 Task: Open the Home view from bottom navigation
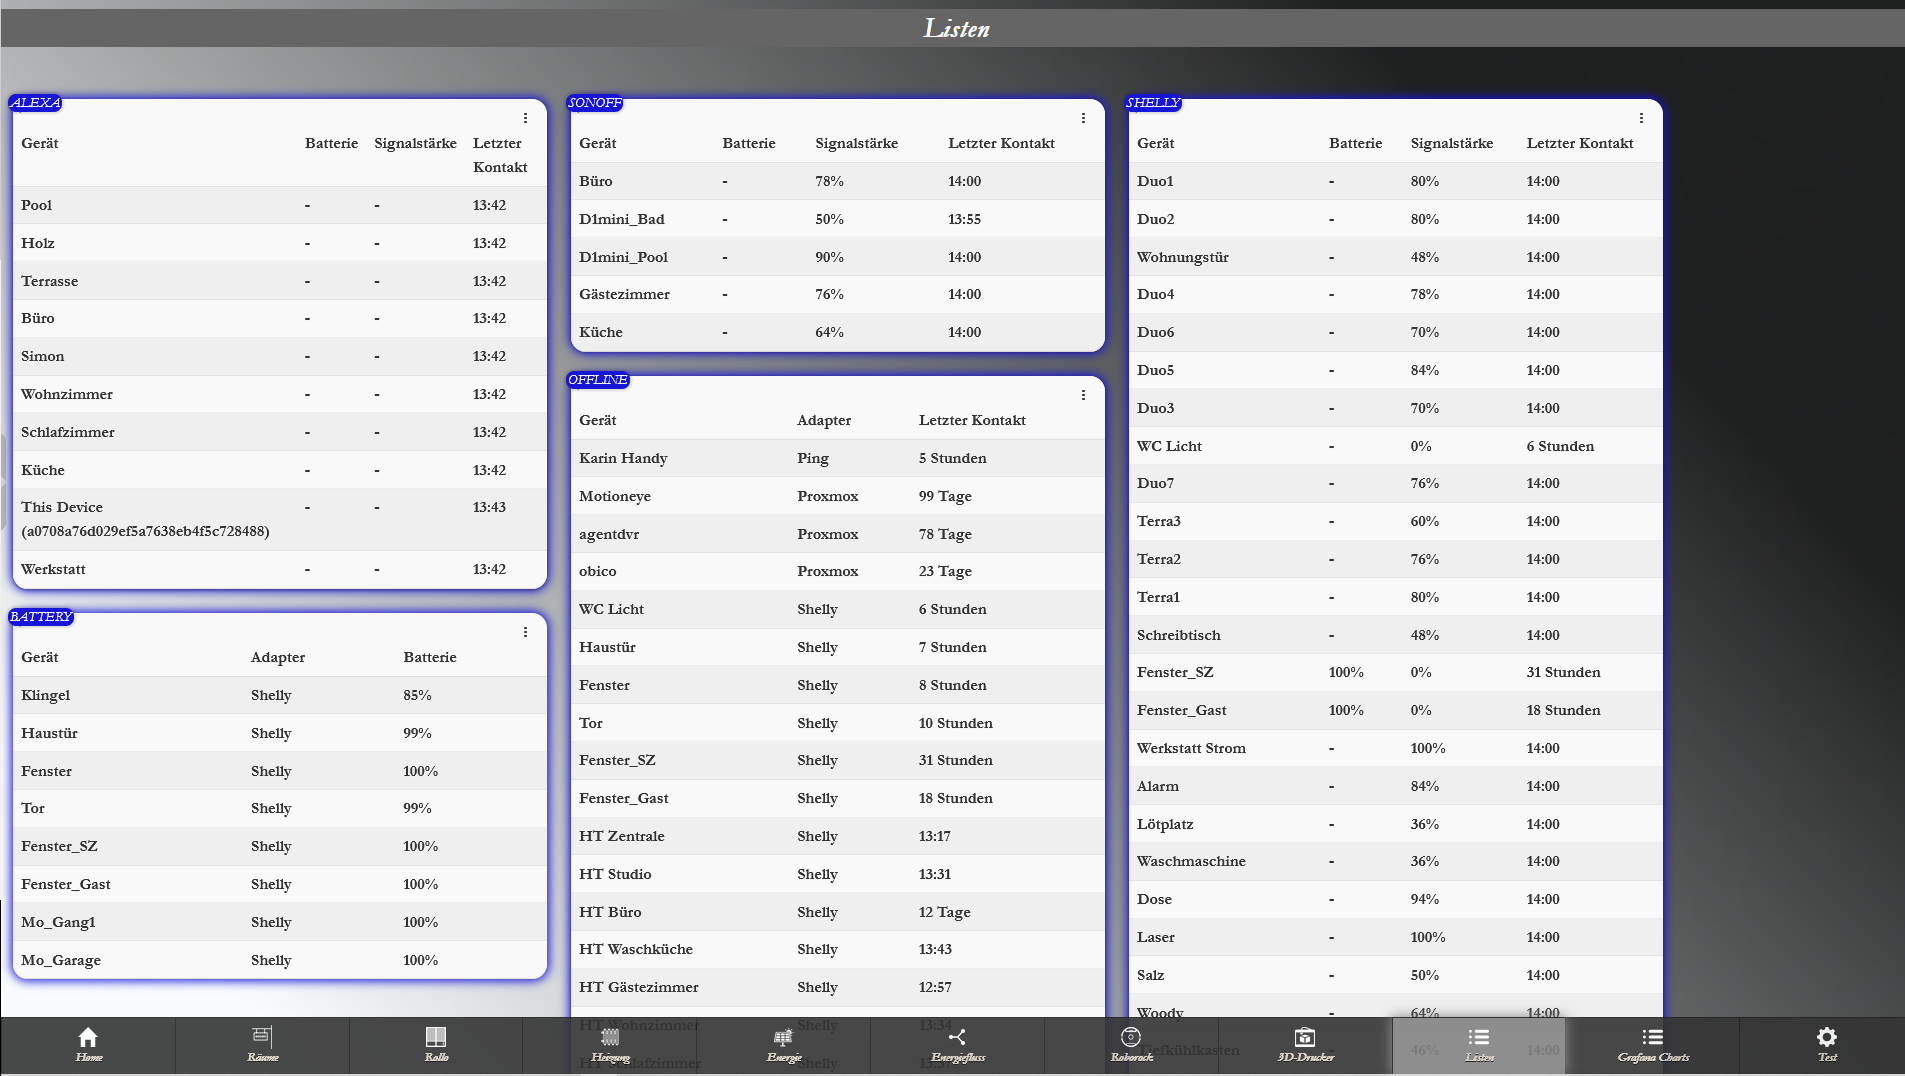[88, 1044]
